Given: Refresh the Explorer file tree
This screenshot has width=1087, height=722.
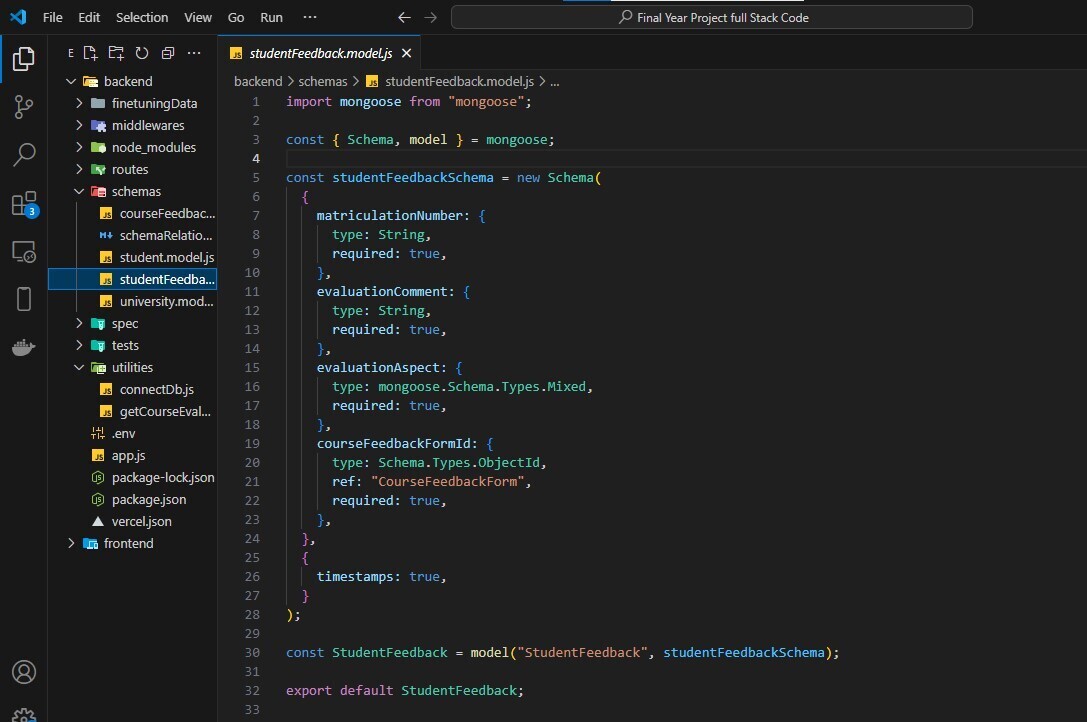Looking at the screenshot, I should point(142,53).
